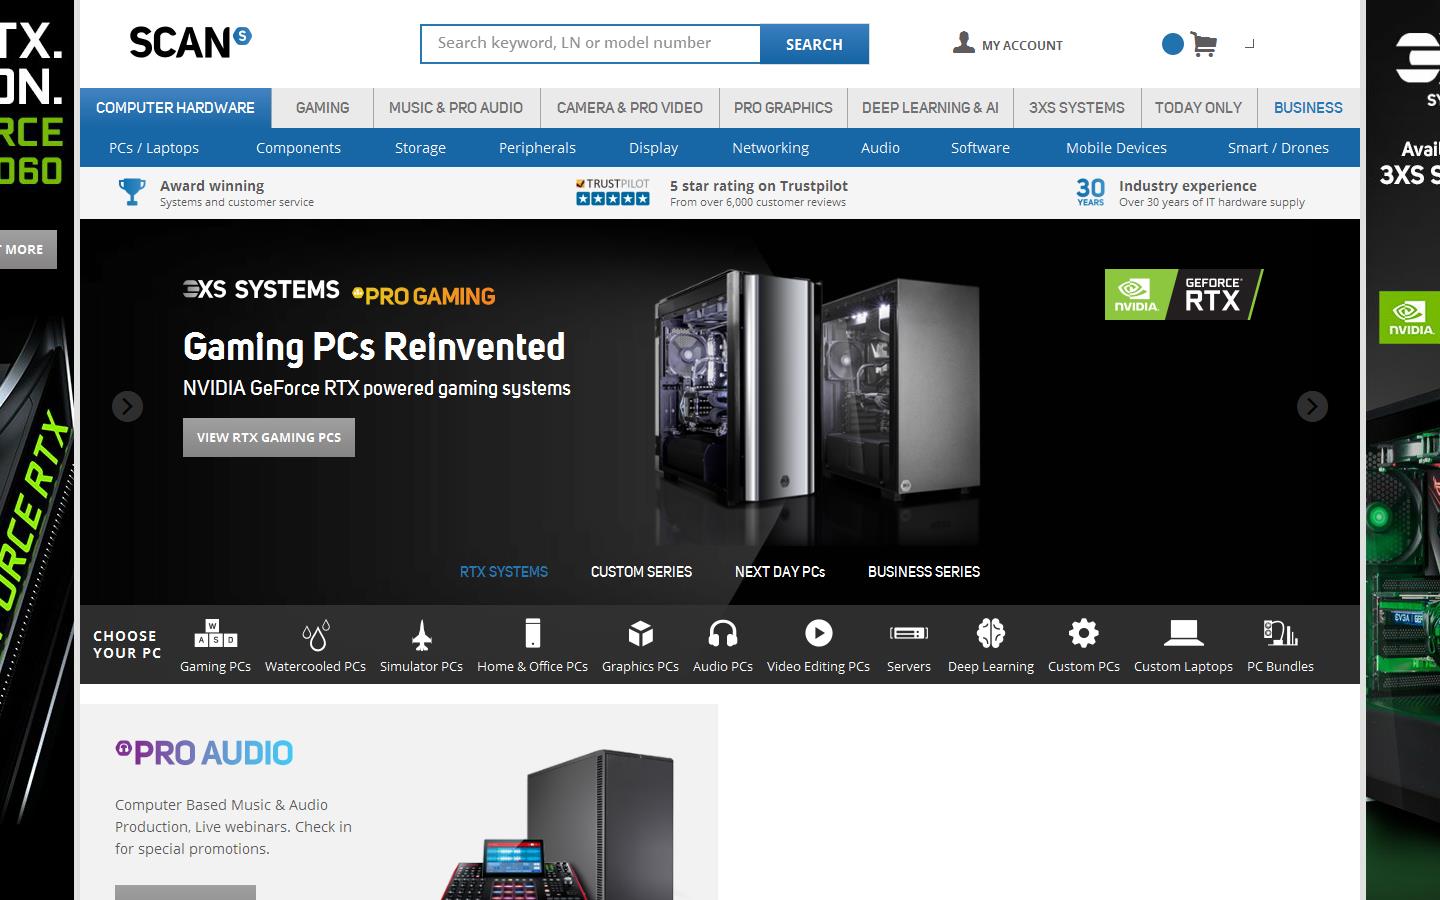Open Video Editing PCs play icon
Image resolution: width=1440 pixels, height=900 pixels.
click(818, 634)
